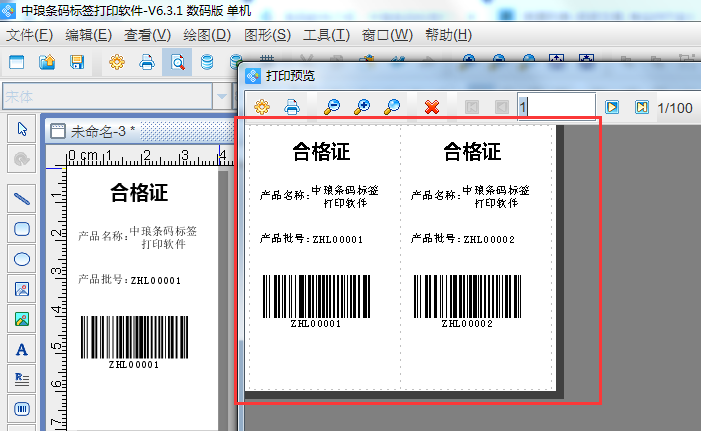Click the Save floppy disk icon
This screenshot has width=701, height=431.
click(x=76, y=63)
